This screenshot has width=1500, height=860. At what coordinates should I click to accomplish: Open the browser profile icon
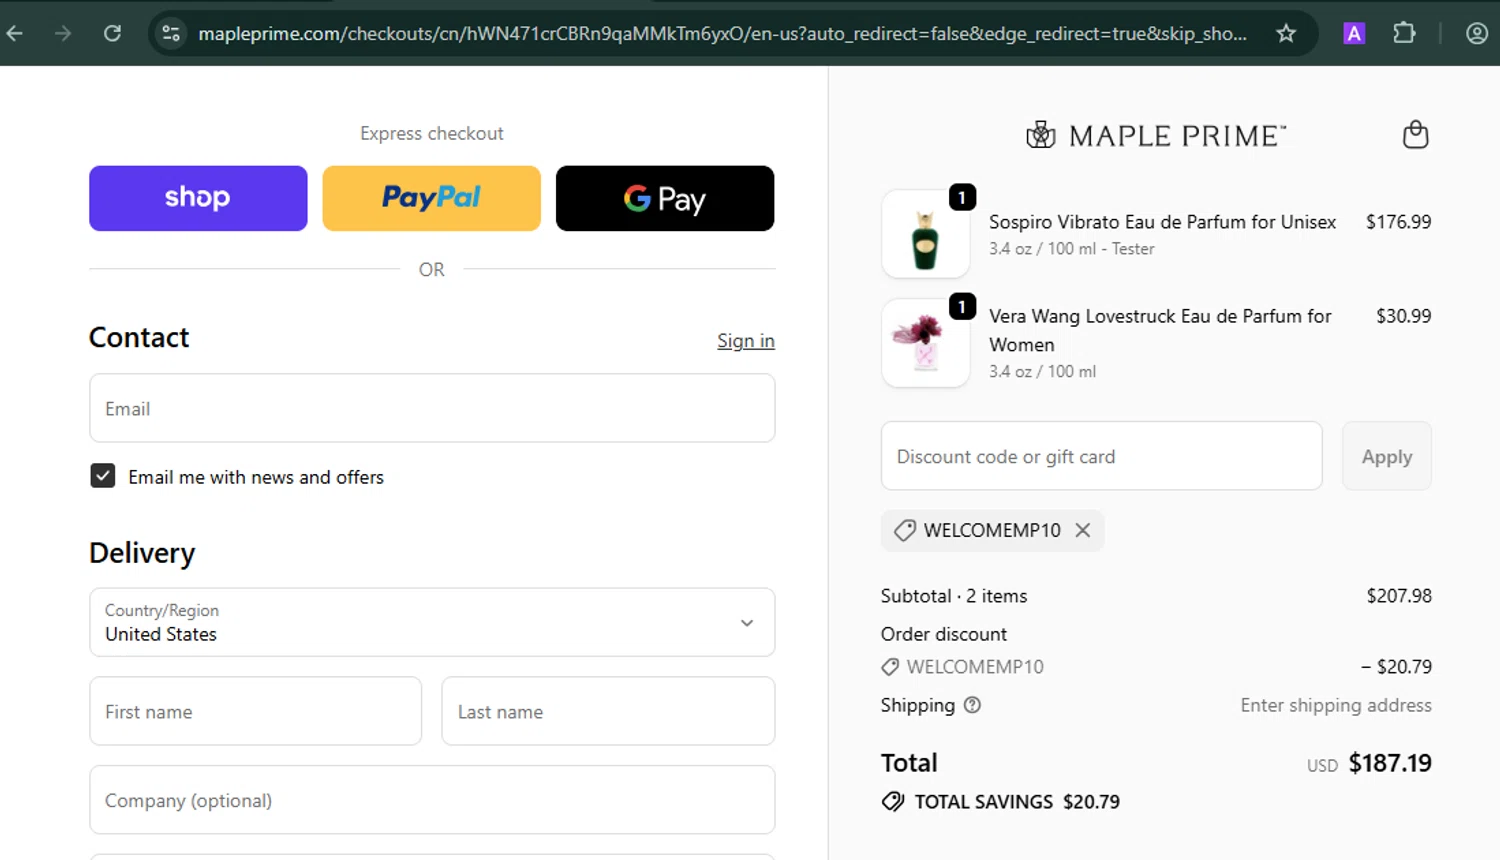click(1477, 33)
